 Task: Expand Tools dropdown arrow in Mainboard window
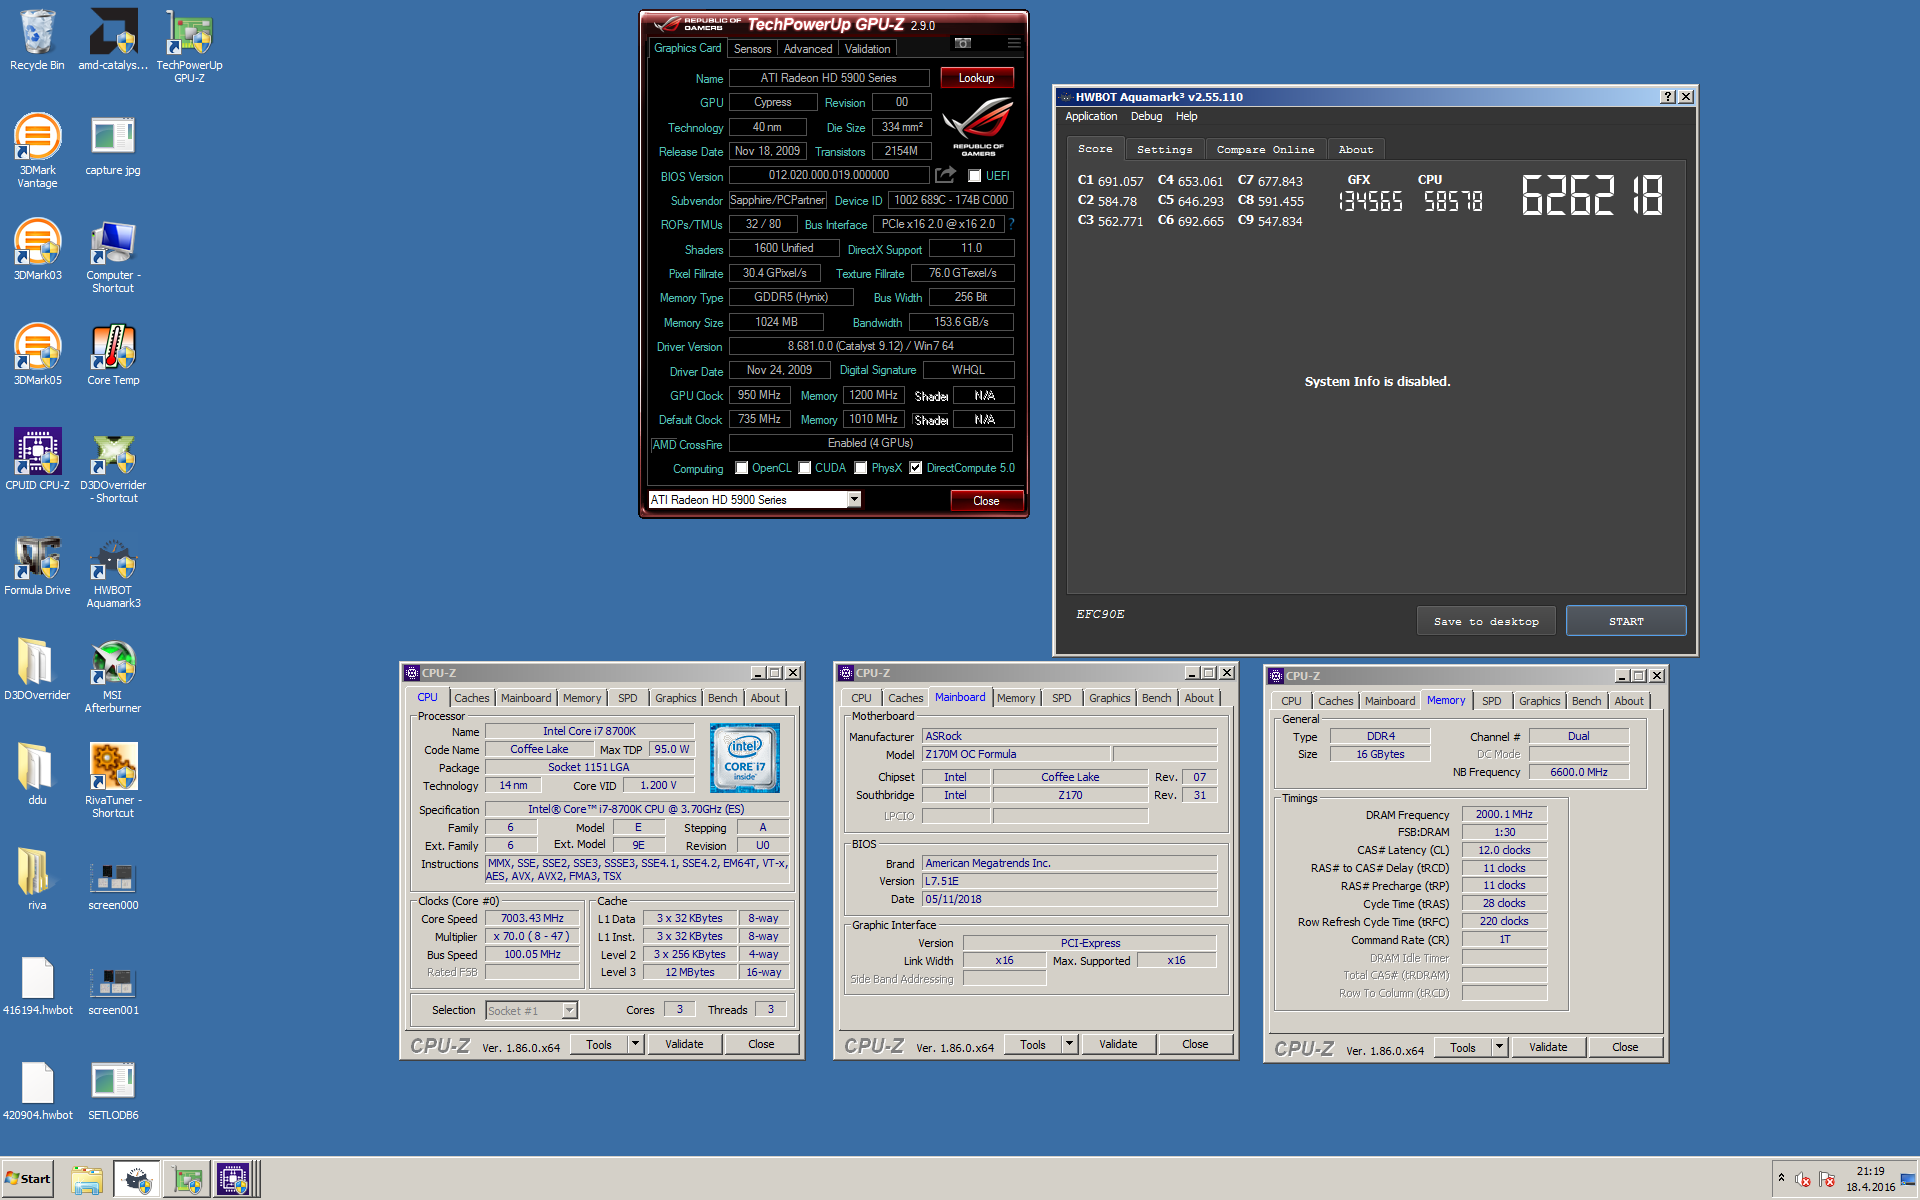1068,1044
